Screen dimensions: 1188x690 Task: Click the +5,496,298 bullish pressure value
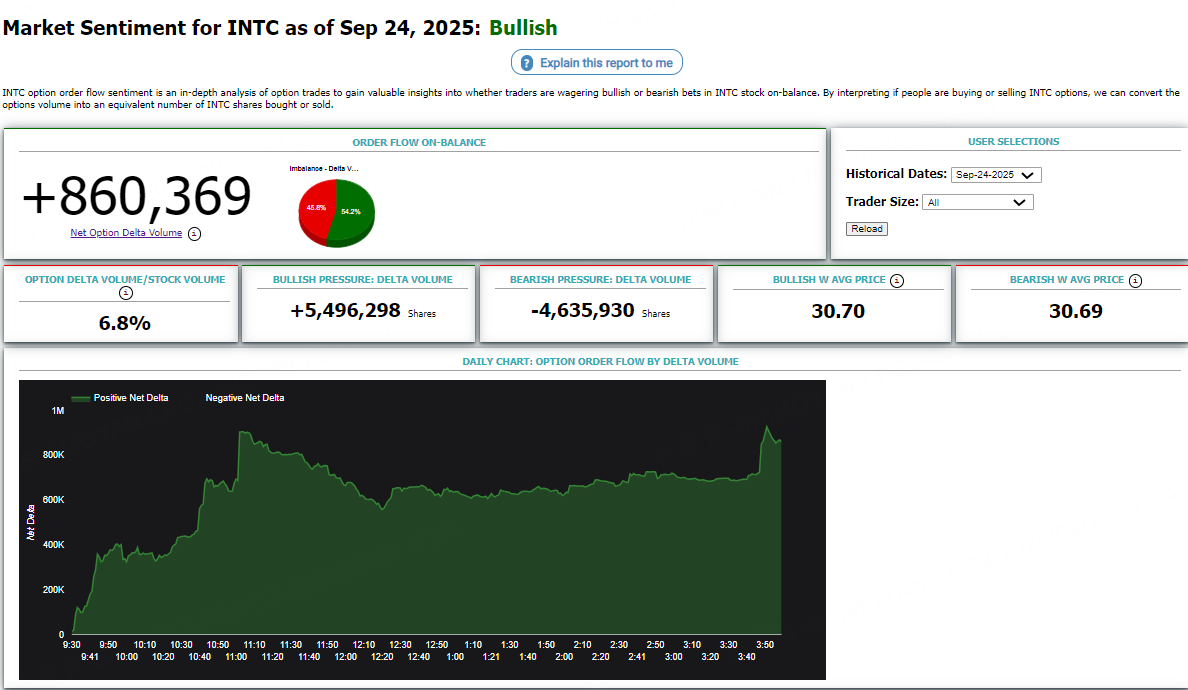coord(345,311)
